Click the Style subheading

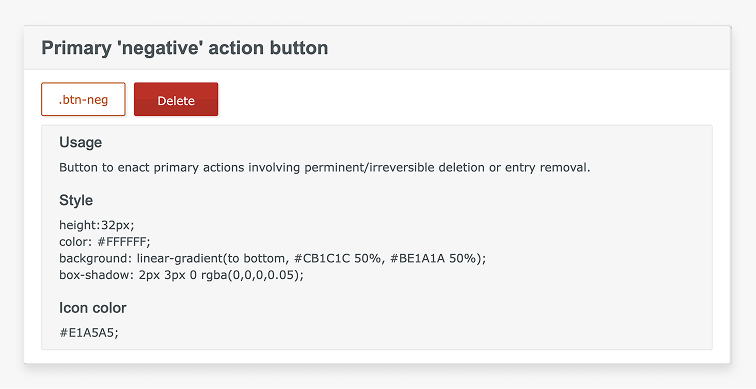76,200
